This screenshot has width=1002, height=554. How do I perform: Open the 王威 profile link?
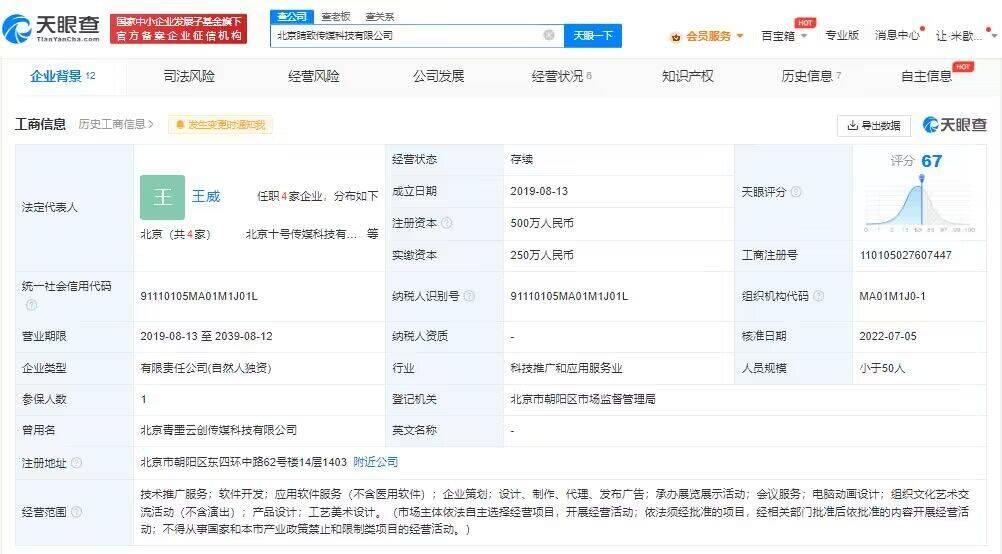point(206,196)
